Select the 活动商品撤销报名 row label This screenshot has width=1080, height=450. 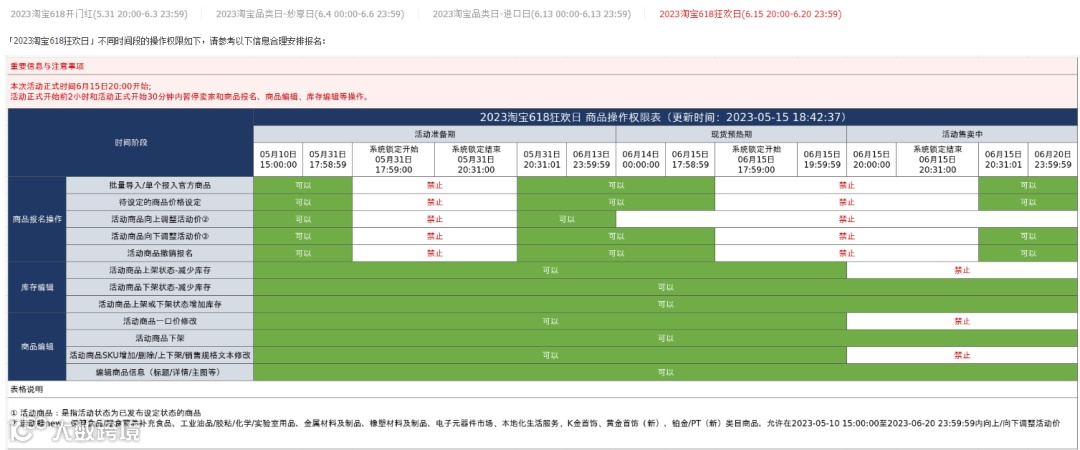pos(160,254)
